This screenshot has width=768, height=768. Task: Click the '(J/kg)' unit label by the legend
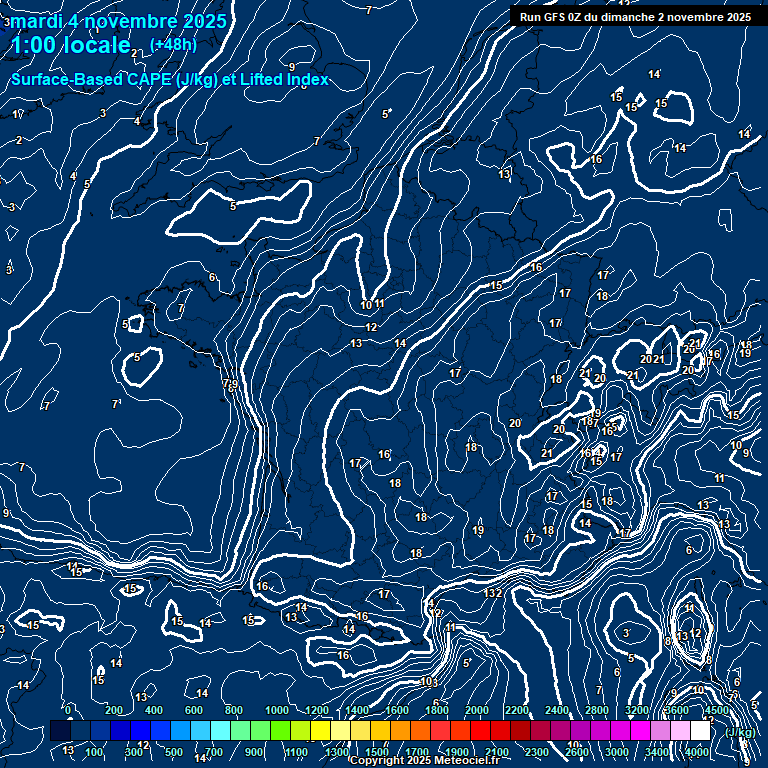(x=740, y=732)
